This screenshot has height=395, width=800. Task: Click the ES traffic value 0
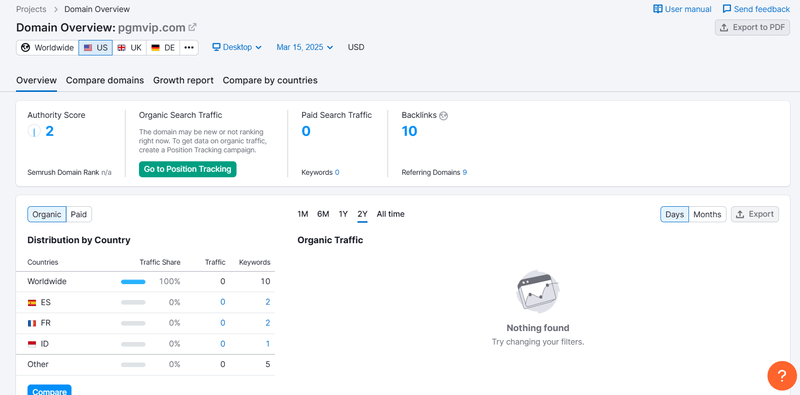tap(223, 302)
